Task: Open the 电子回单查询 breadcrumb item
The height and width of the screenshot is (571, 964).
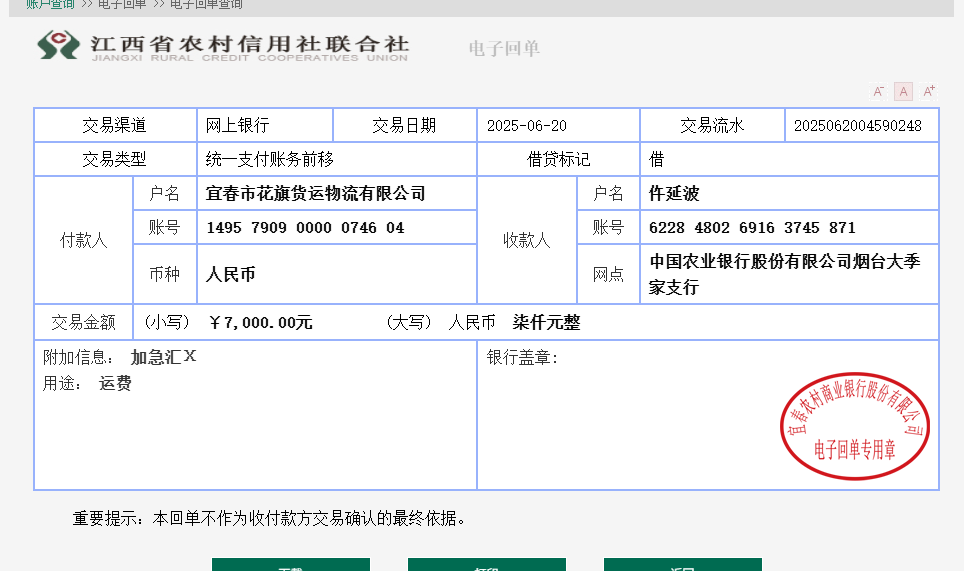Action: [x=206, y=4]
